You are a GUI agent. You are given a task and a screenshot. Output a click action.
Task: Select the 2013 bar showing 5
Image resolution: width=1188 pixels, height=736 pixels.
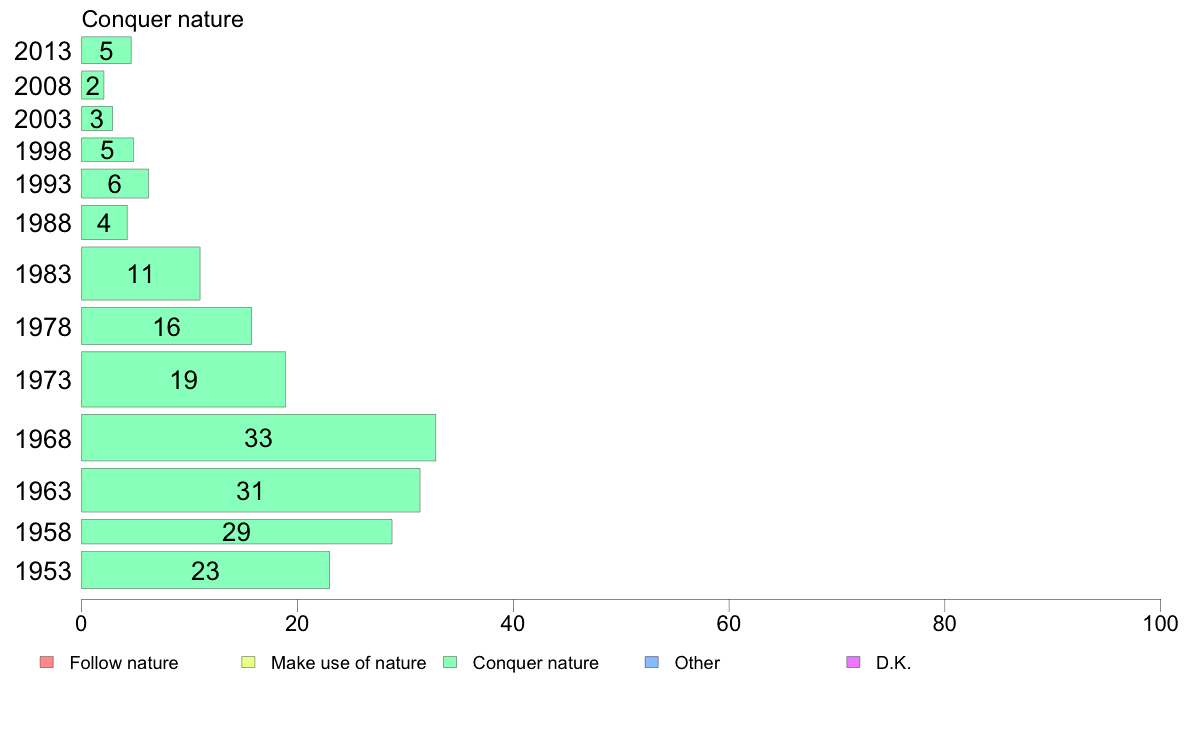click(106, 50)
